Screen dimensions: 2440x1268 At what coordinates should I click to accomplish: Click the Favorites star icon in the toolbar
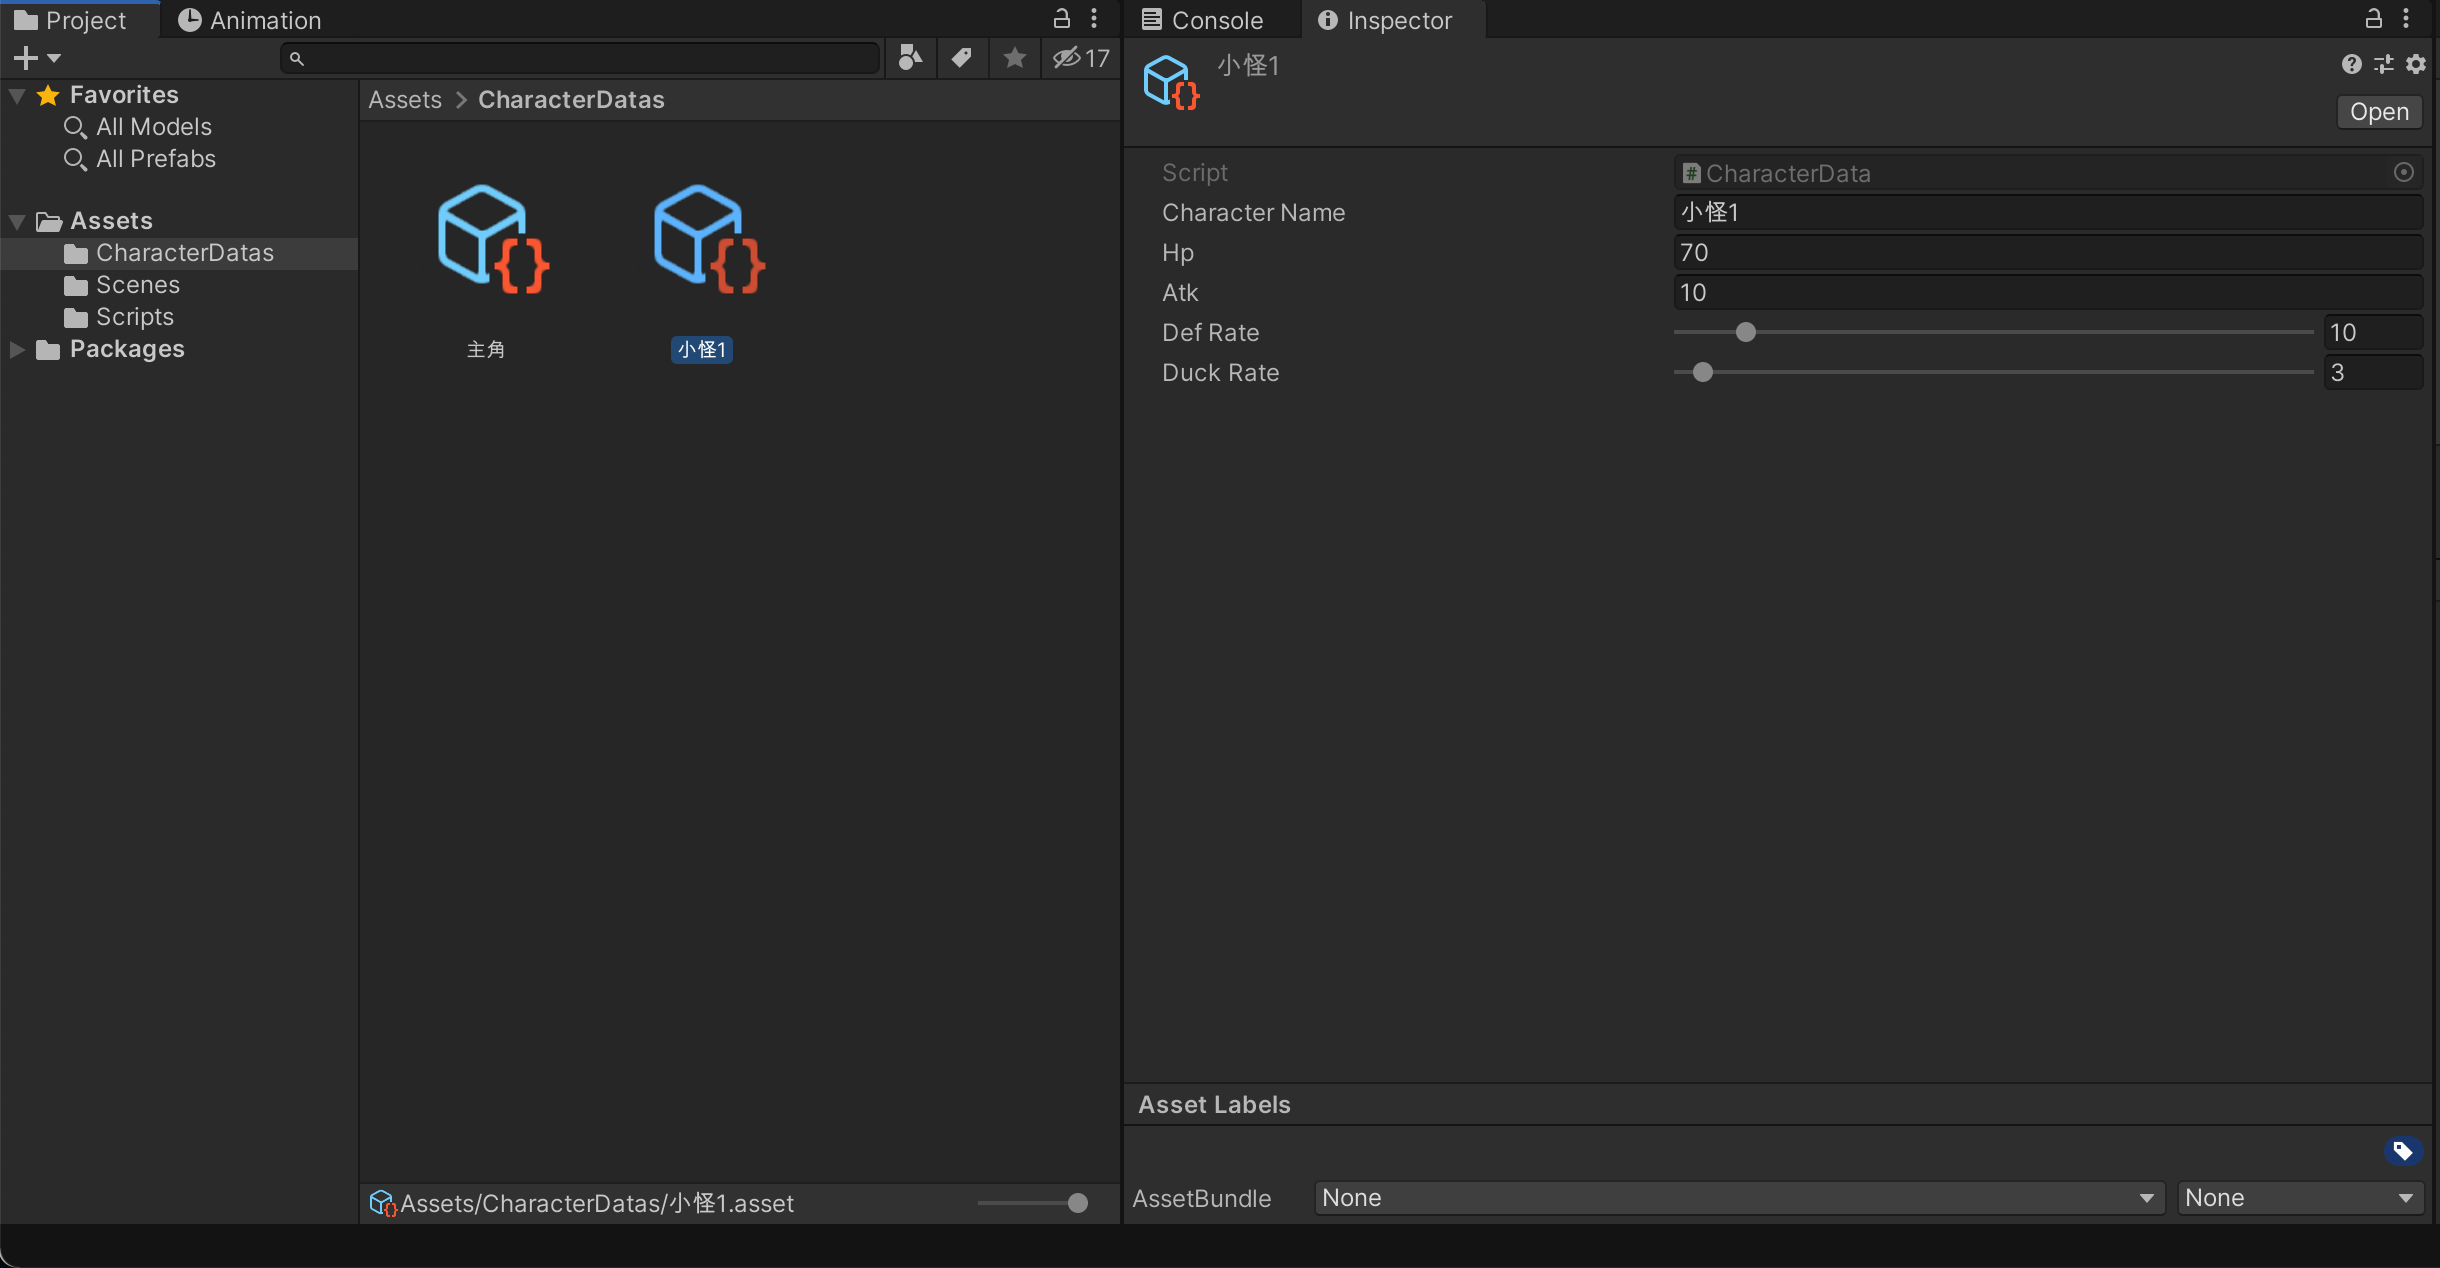click(1014, 58)
